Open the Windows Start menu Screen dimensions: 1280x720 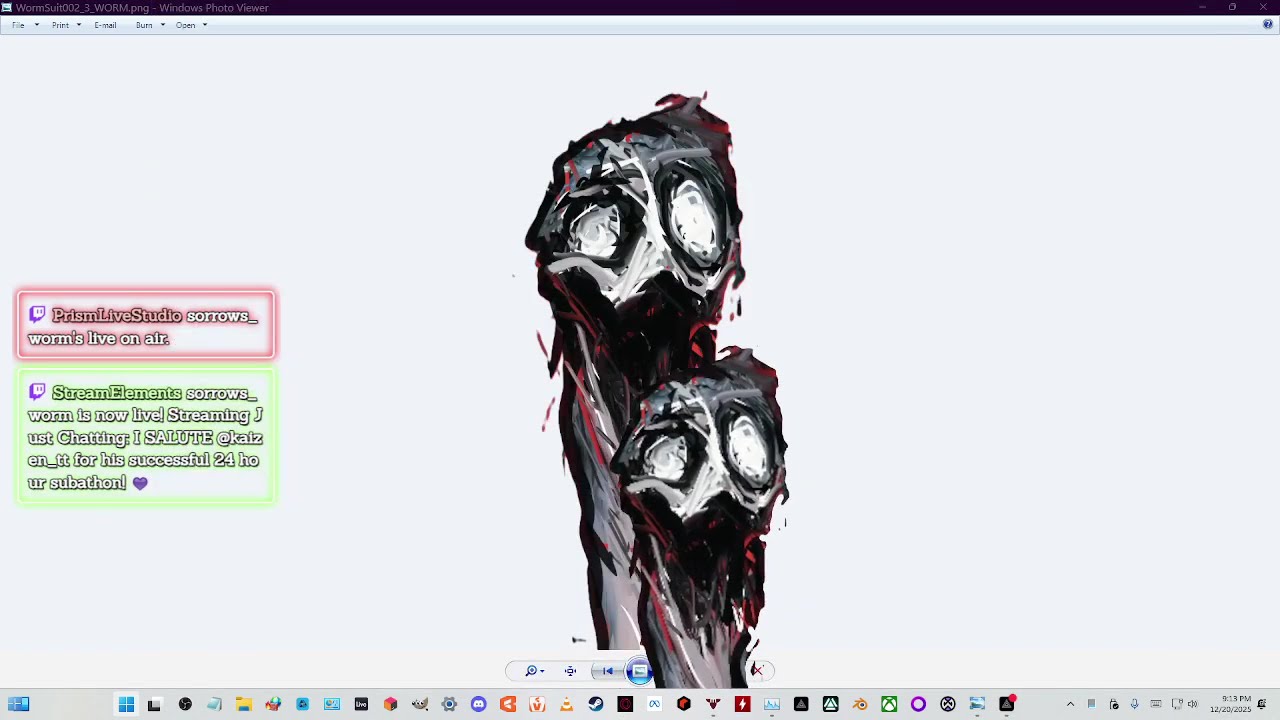126,705
